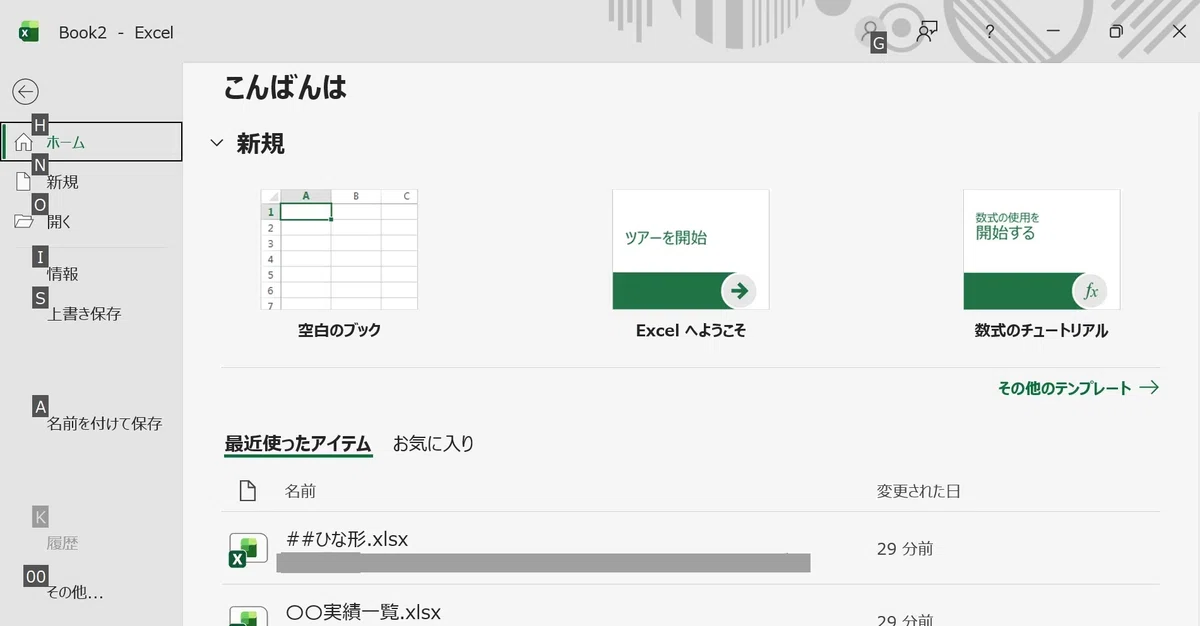Click the Excel file icon for ##ひな形.xlsx
This screenshot has width=1200, height=626.
(x=248, y=550)
